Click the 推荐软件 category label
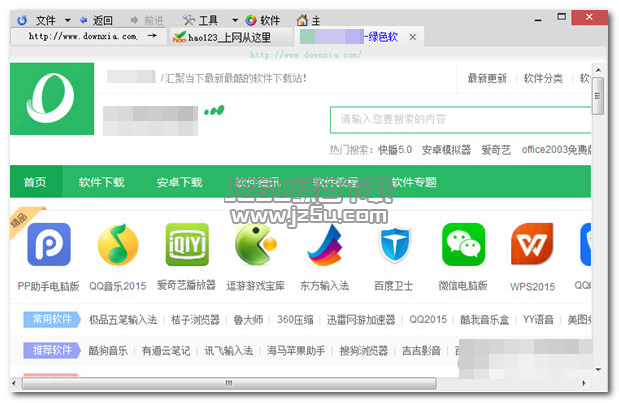619x403 pixels. (x=52, y=350)
